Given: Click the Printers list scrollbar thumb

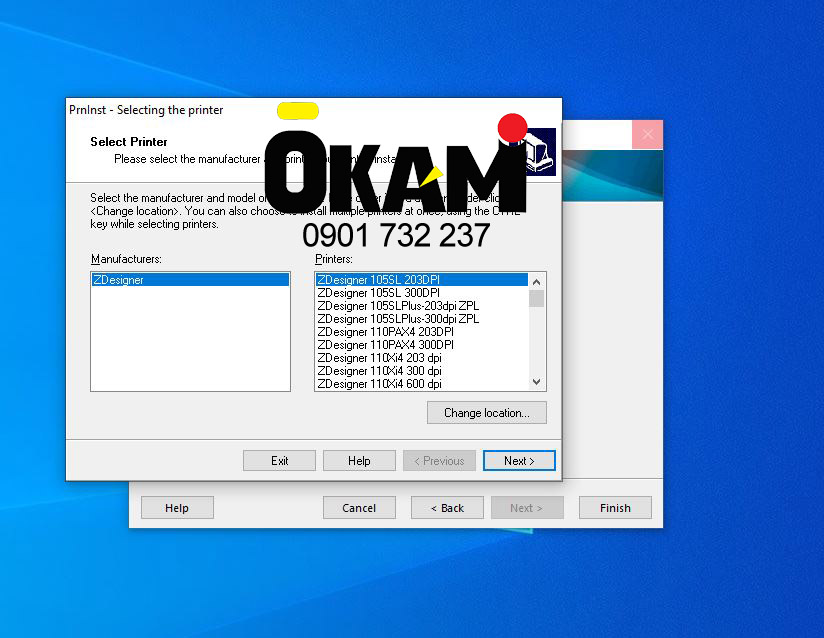Looking at the screenshot, I should tap(537, 299).
